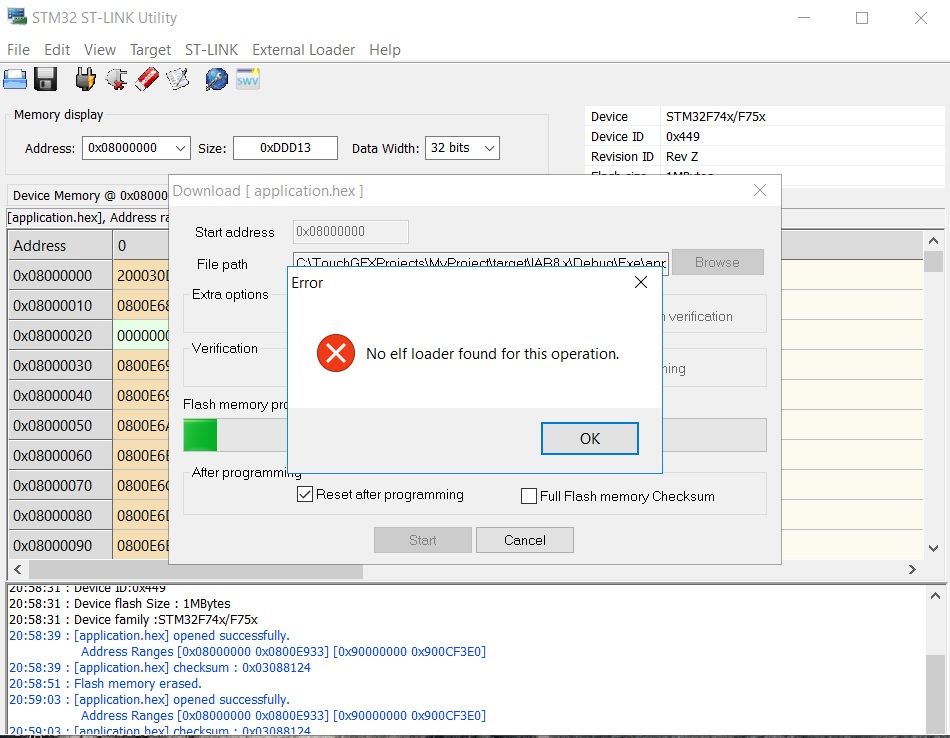Click the red error icon in dialog
Image resolution: width=950 pixels, height=738 pixels.
click(x=336, y=353)
